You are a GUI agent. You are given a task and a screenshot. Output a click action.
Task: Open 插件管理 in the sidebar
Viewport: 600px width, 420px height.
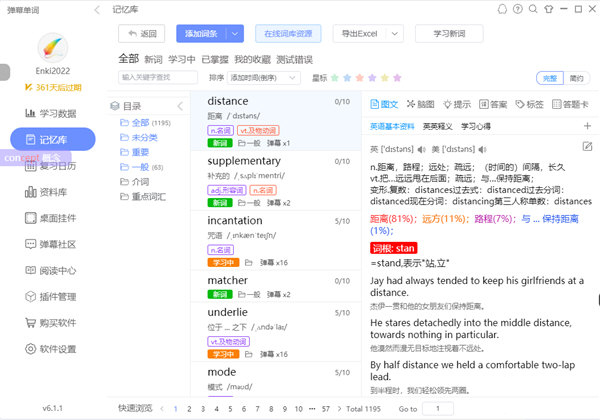pyautogui.click(x=51, y=296)
